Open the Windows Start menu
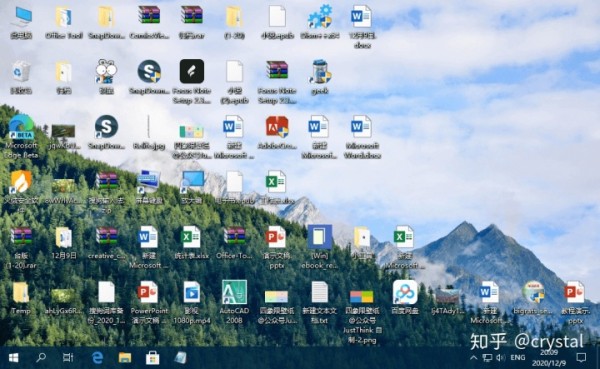 click(x=14, y=358)
